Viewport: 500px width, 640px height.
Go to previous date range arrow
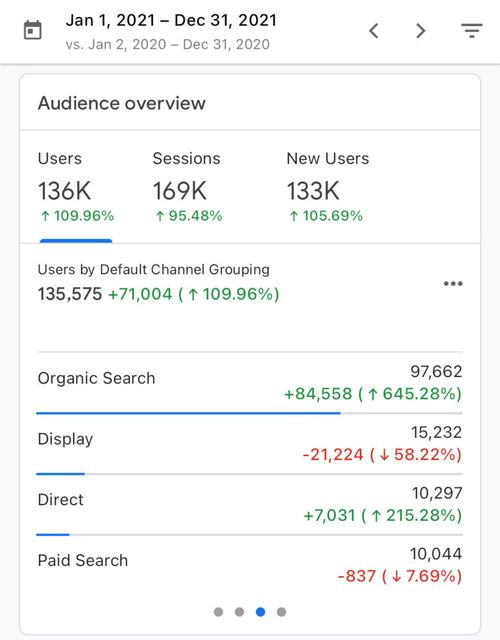coord(373,31)
